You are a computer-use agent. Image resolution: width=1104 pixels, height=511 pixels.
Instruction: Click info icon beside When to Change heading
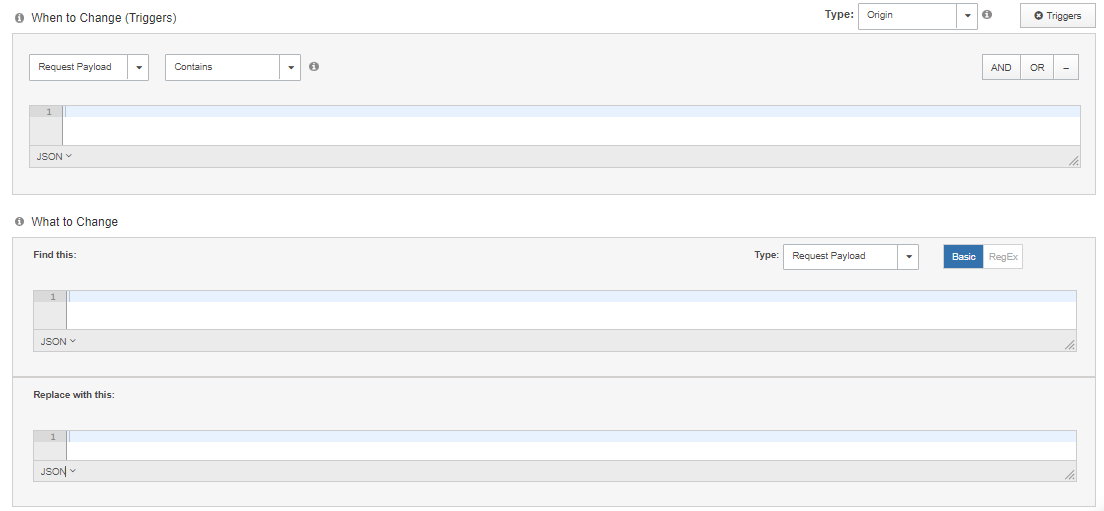pyautogui.click(x=19, y=18)
